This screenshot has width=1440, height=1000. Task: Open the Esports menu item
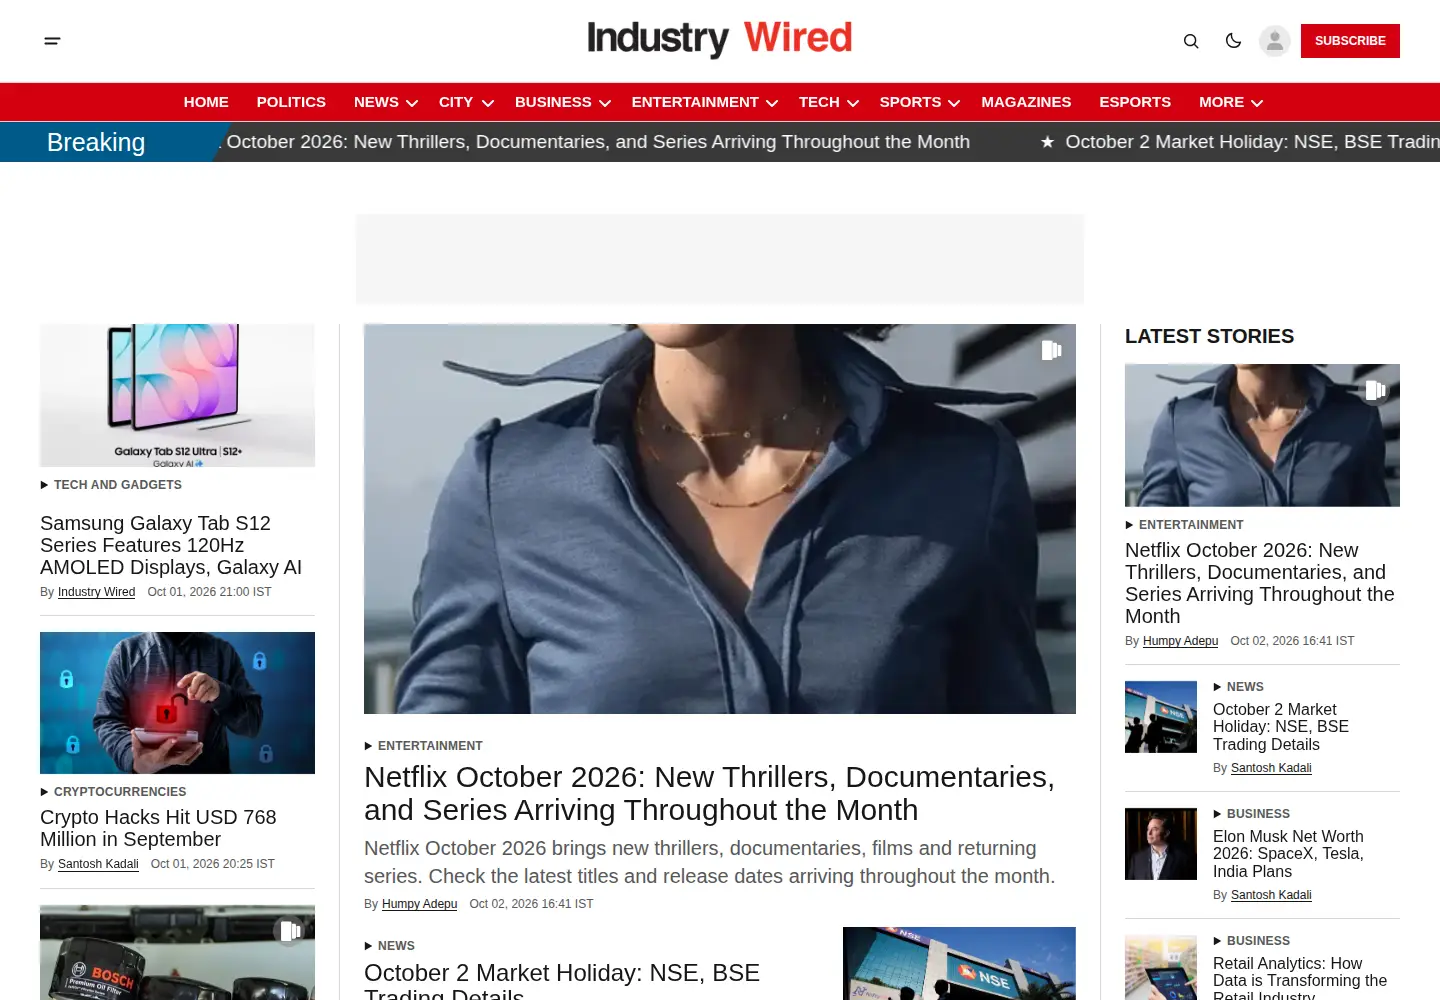(x=1135, y=102)
